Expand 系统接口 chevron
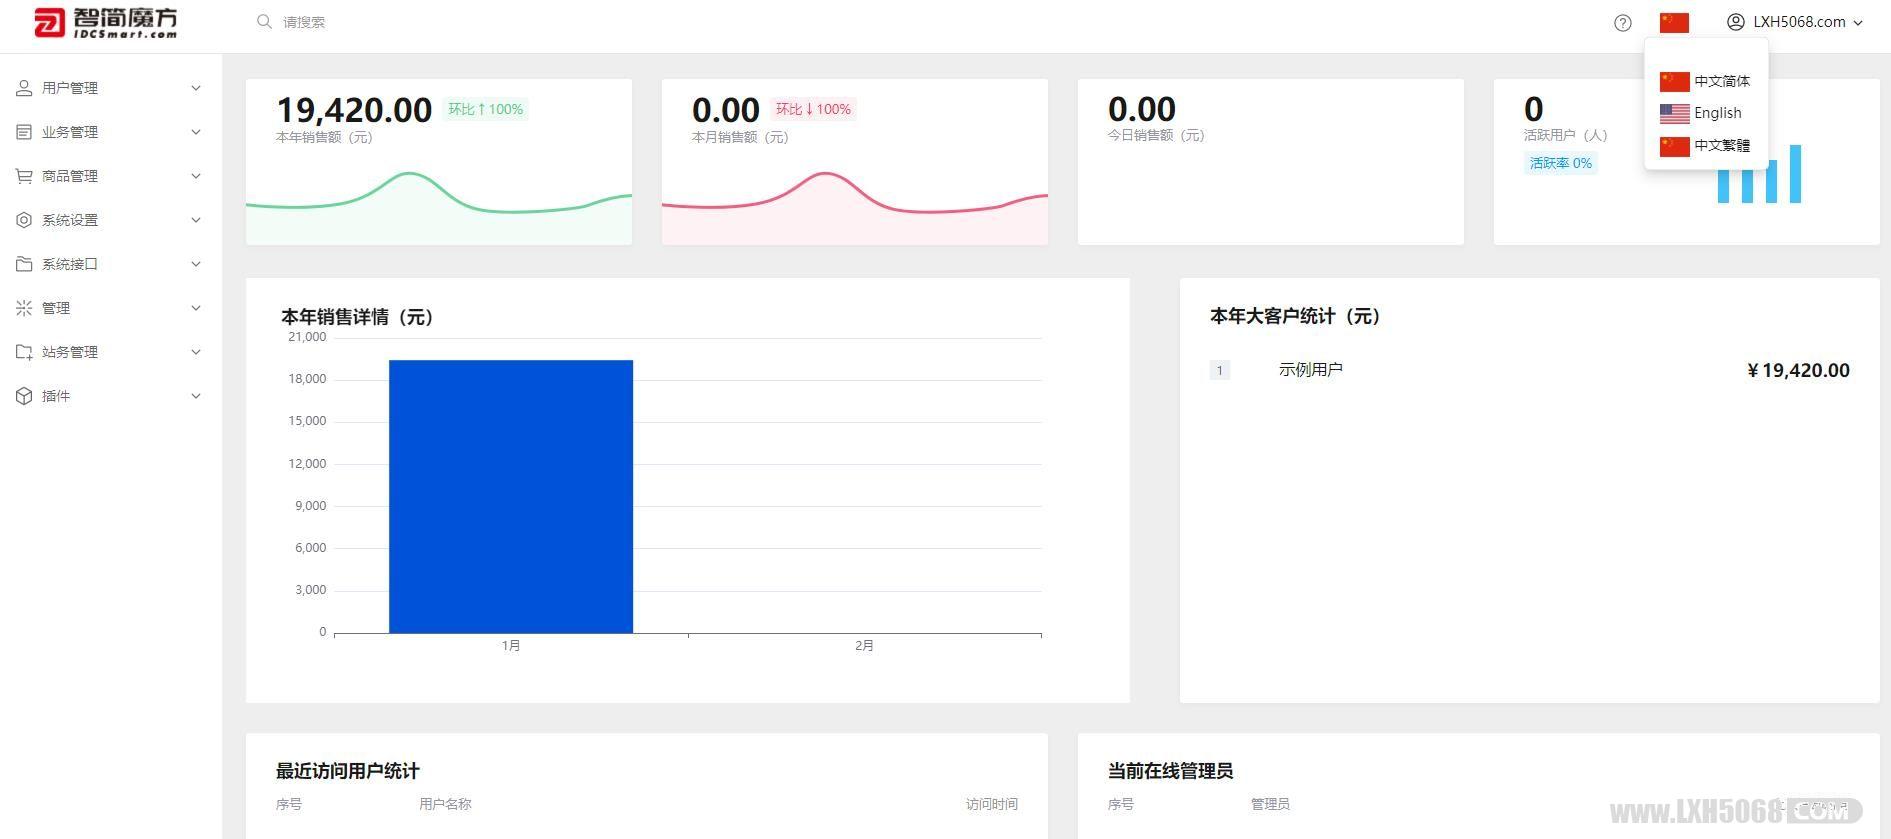Viewport: 1891px width, 839px height. tap(196, 264)
